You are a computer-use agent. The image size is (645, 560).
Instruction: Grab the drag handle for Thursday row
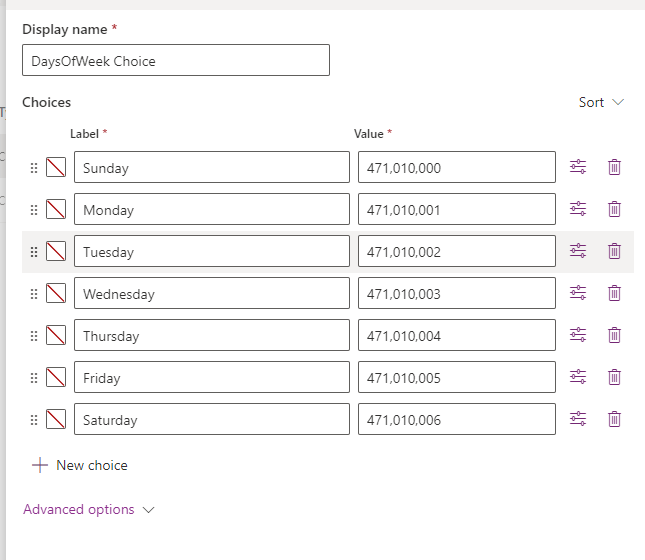[x=34, y=336]
